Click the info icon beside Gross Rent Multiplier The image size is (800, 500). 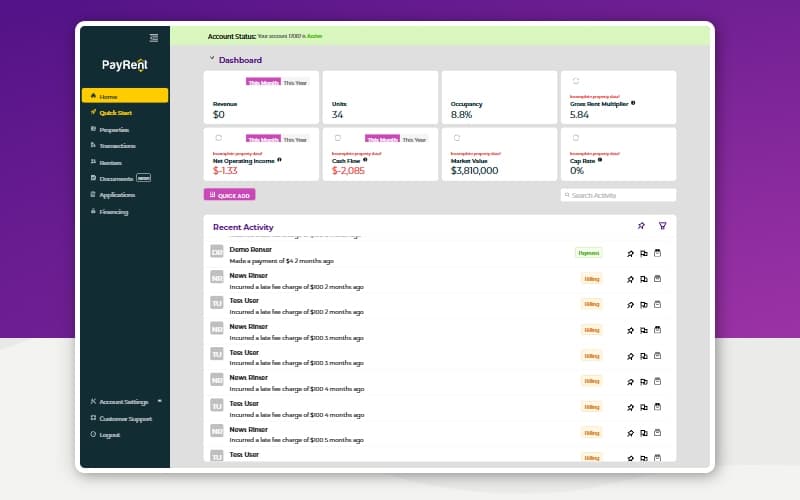[x=633, y=103]
